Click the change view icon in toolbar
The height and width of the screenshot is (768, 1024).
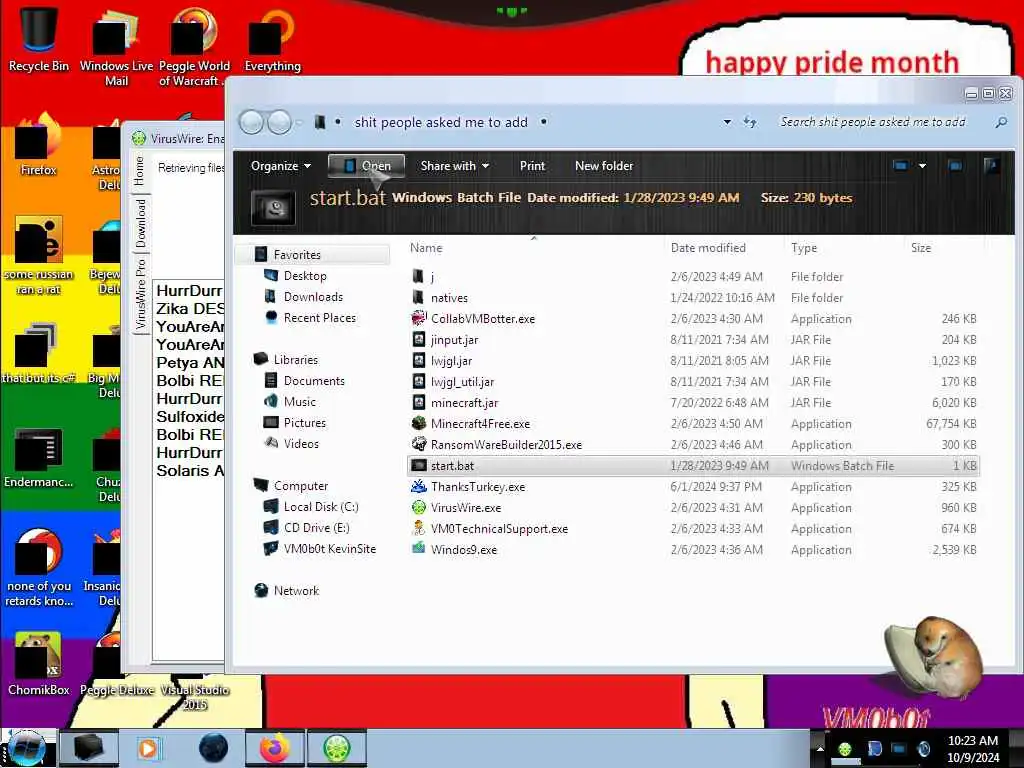tap(901, 166)
